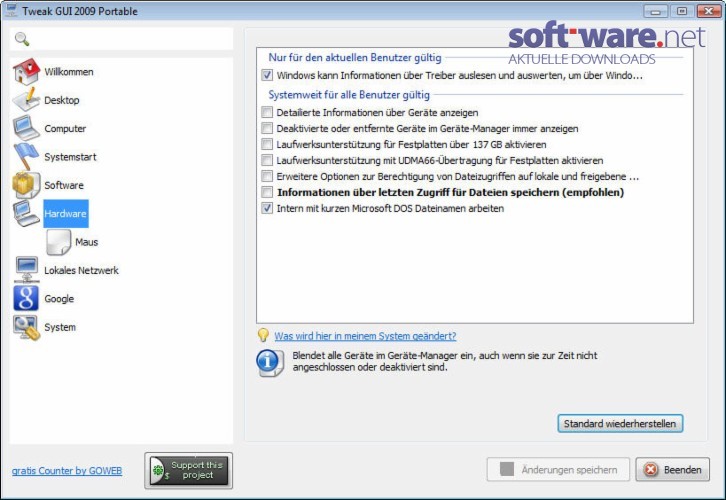The height and width of the screenshot is (500, 726).
Task: Open the System category
Action: pos(60,327)
